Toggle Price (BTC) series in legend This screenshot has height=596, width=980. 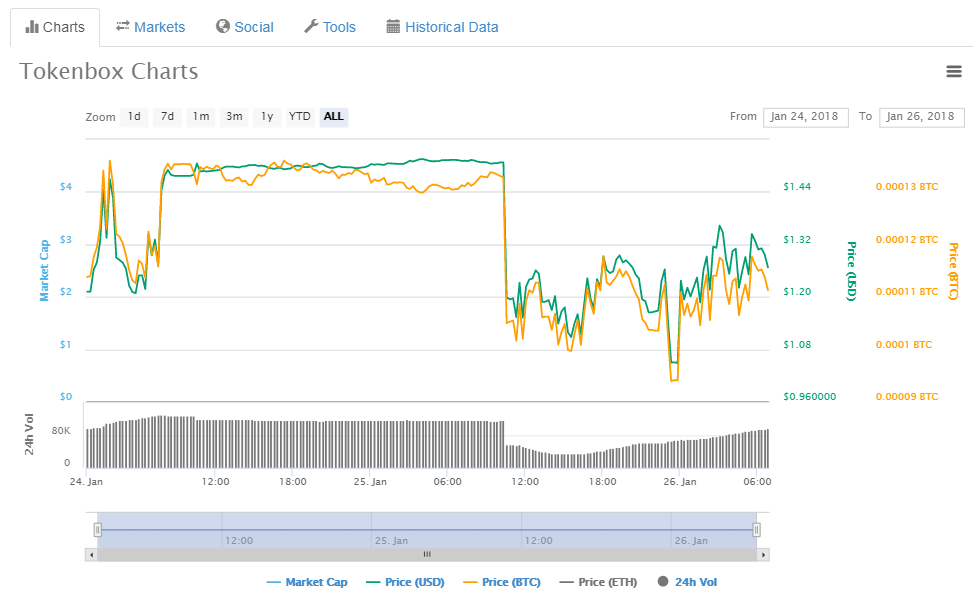tap(502, 582)
